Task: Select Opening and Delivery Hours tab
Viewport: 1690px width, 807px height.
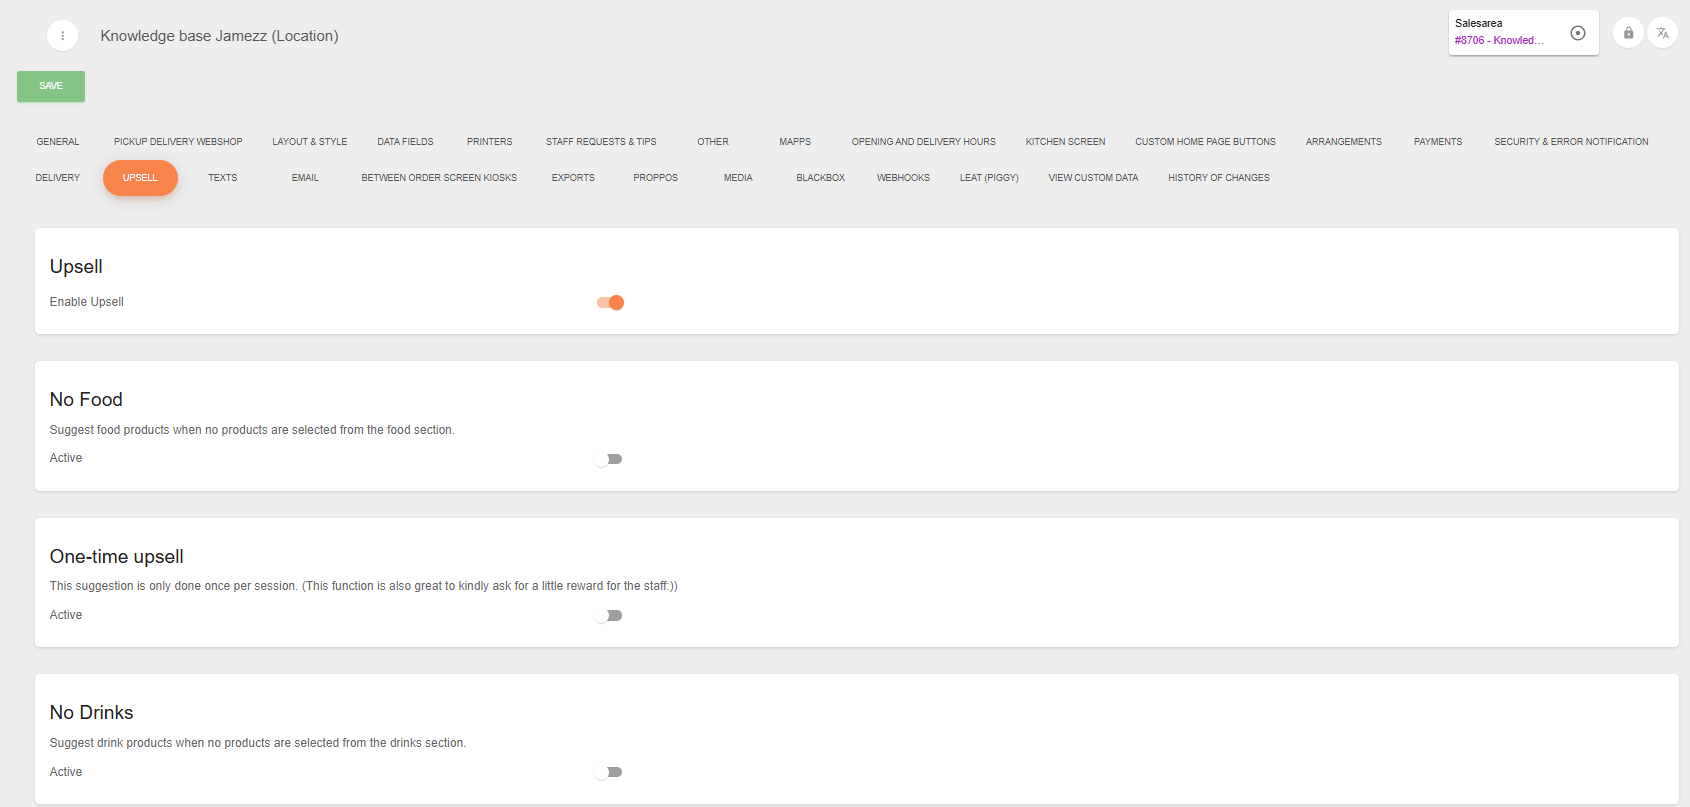Action: click(923, 142)
